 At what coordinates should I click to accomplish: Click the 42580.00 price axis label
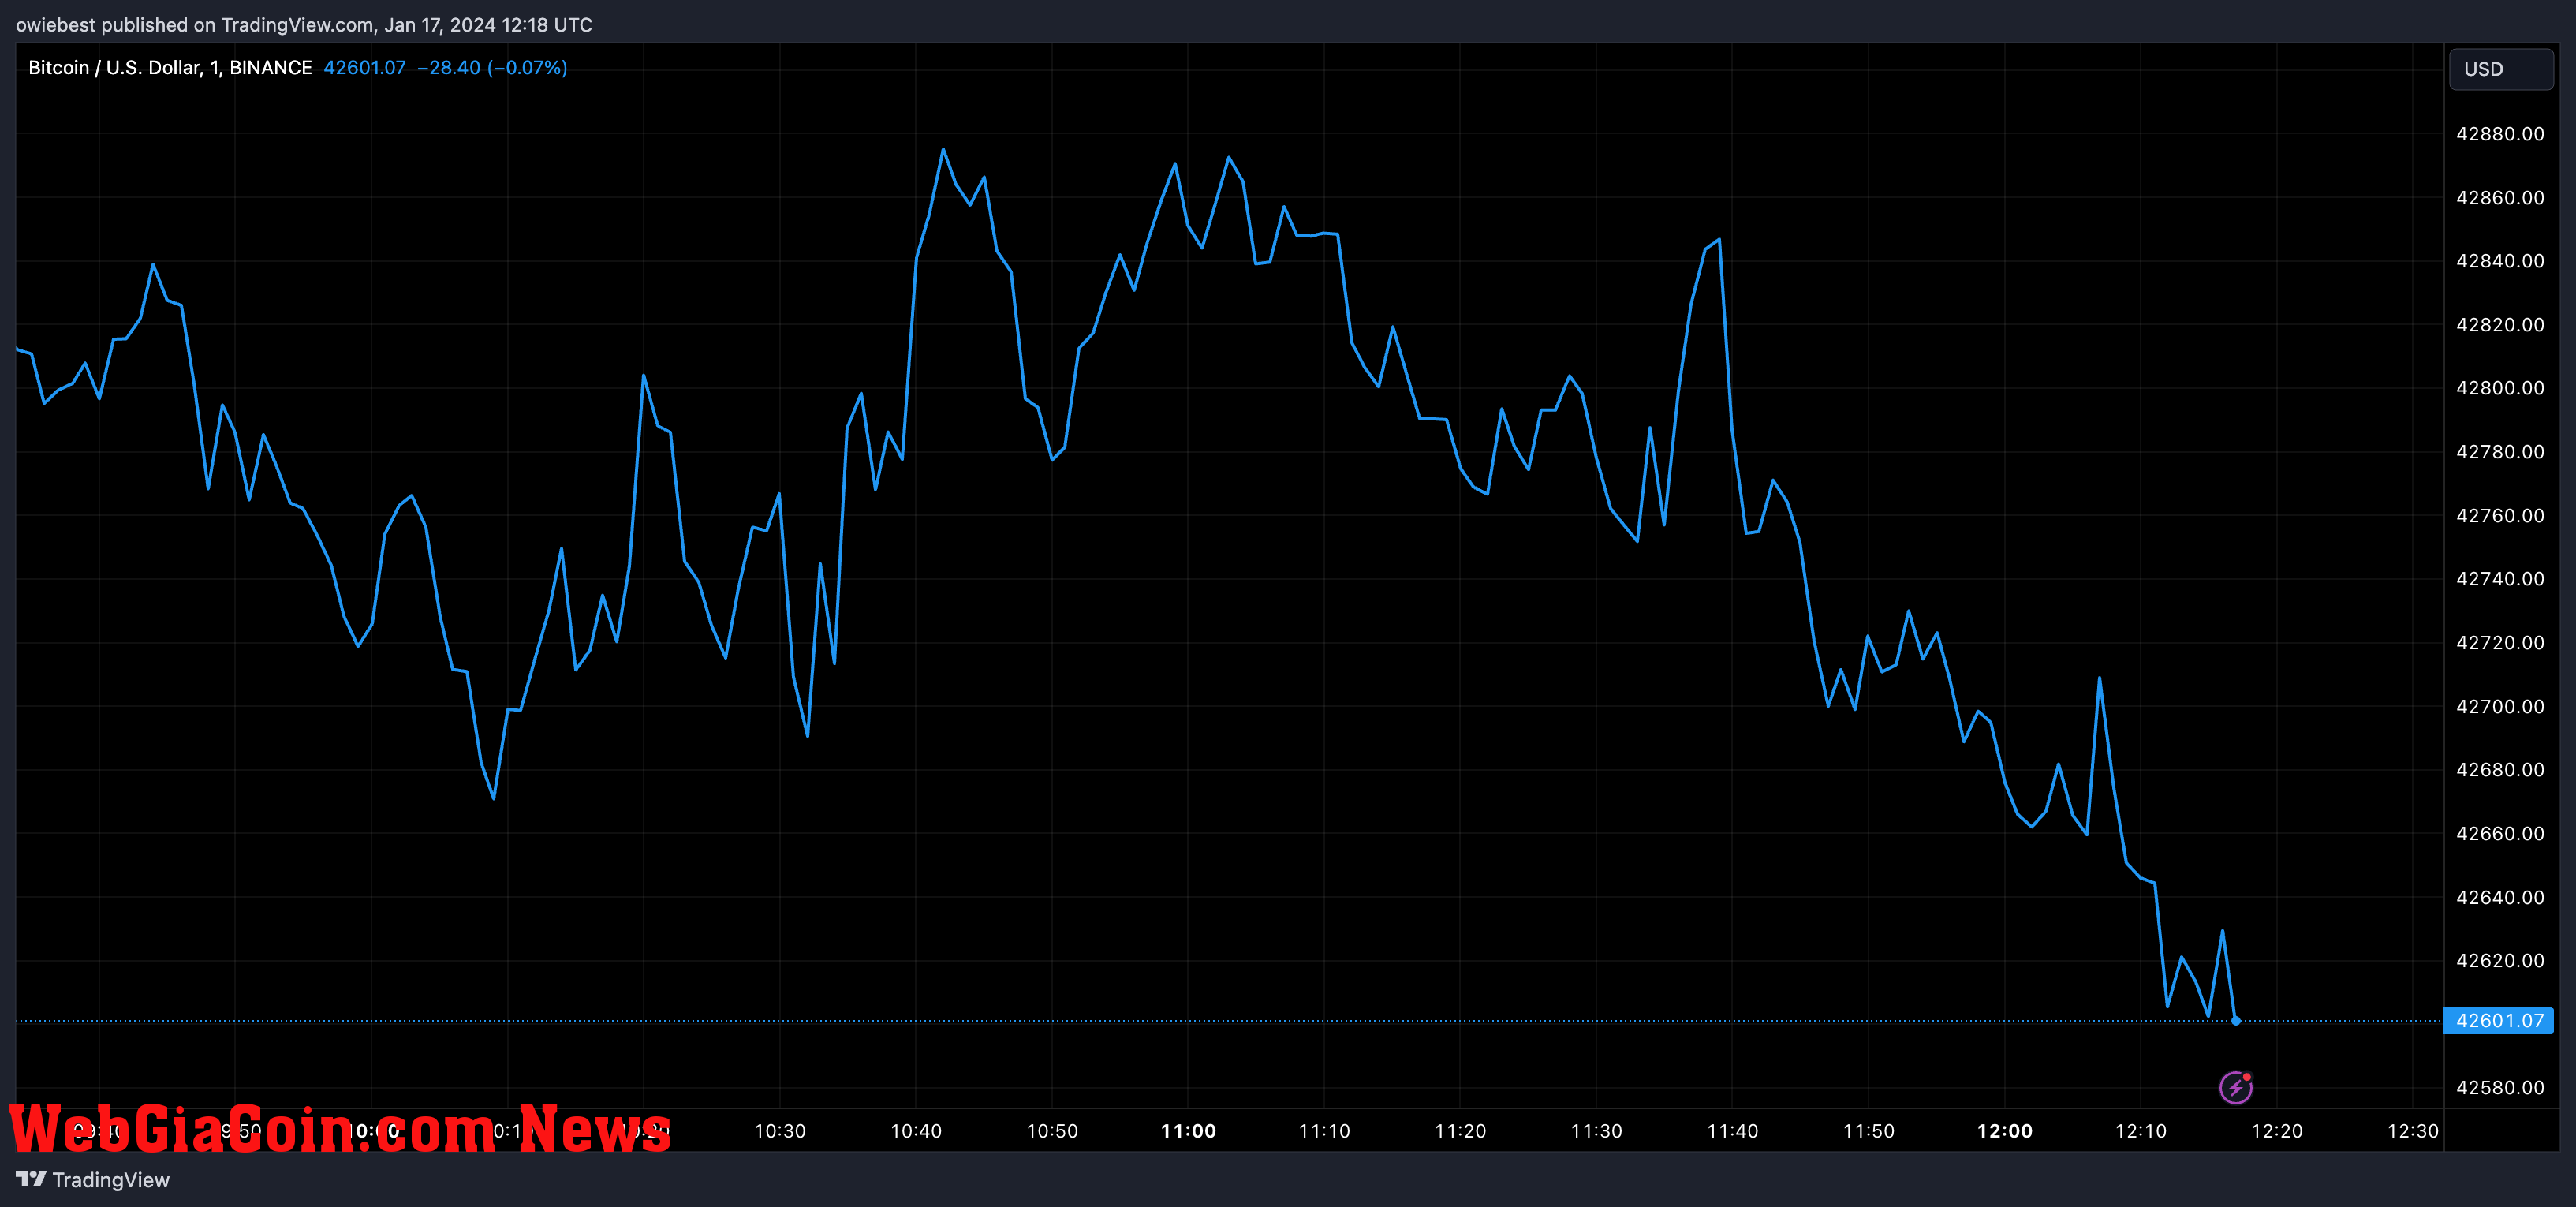[x=2500, y=1088]
